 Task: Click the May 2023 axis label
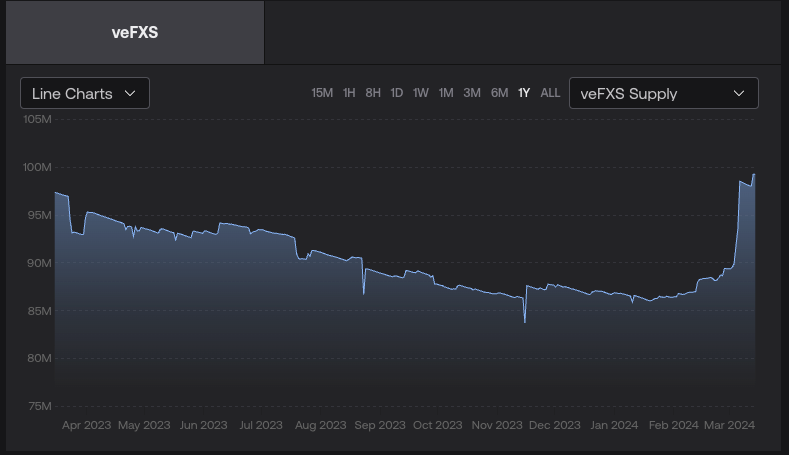click(144, 425)
